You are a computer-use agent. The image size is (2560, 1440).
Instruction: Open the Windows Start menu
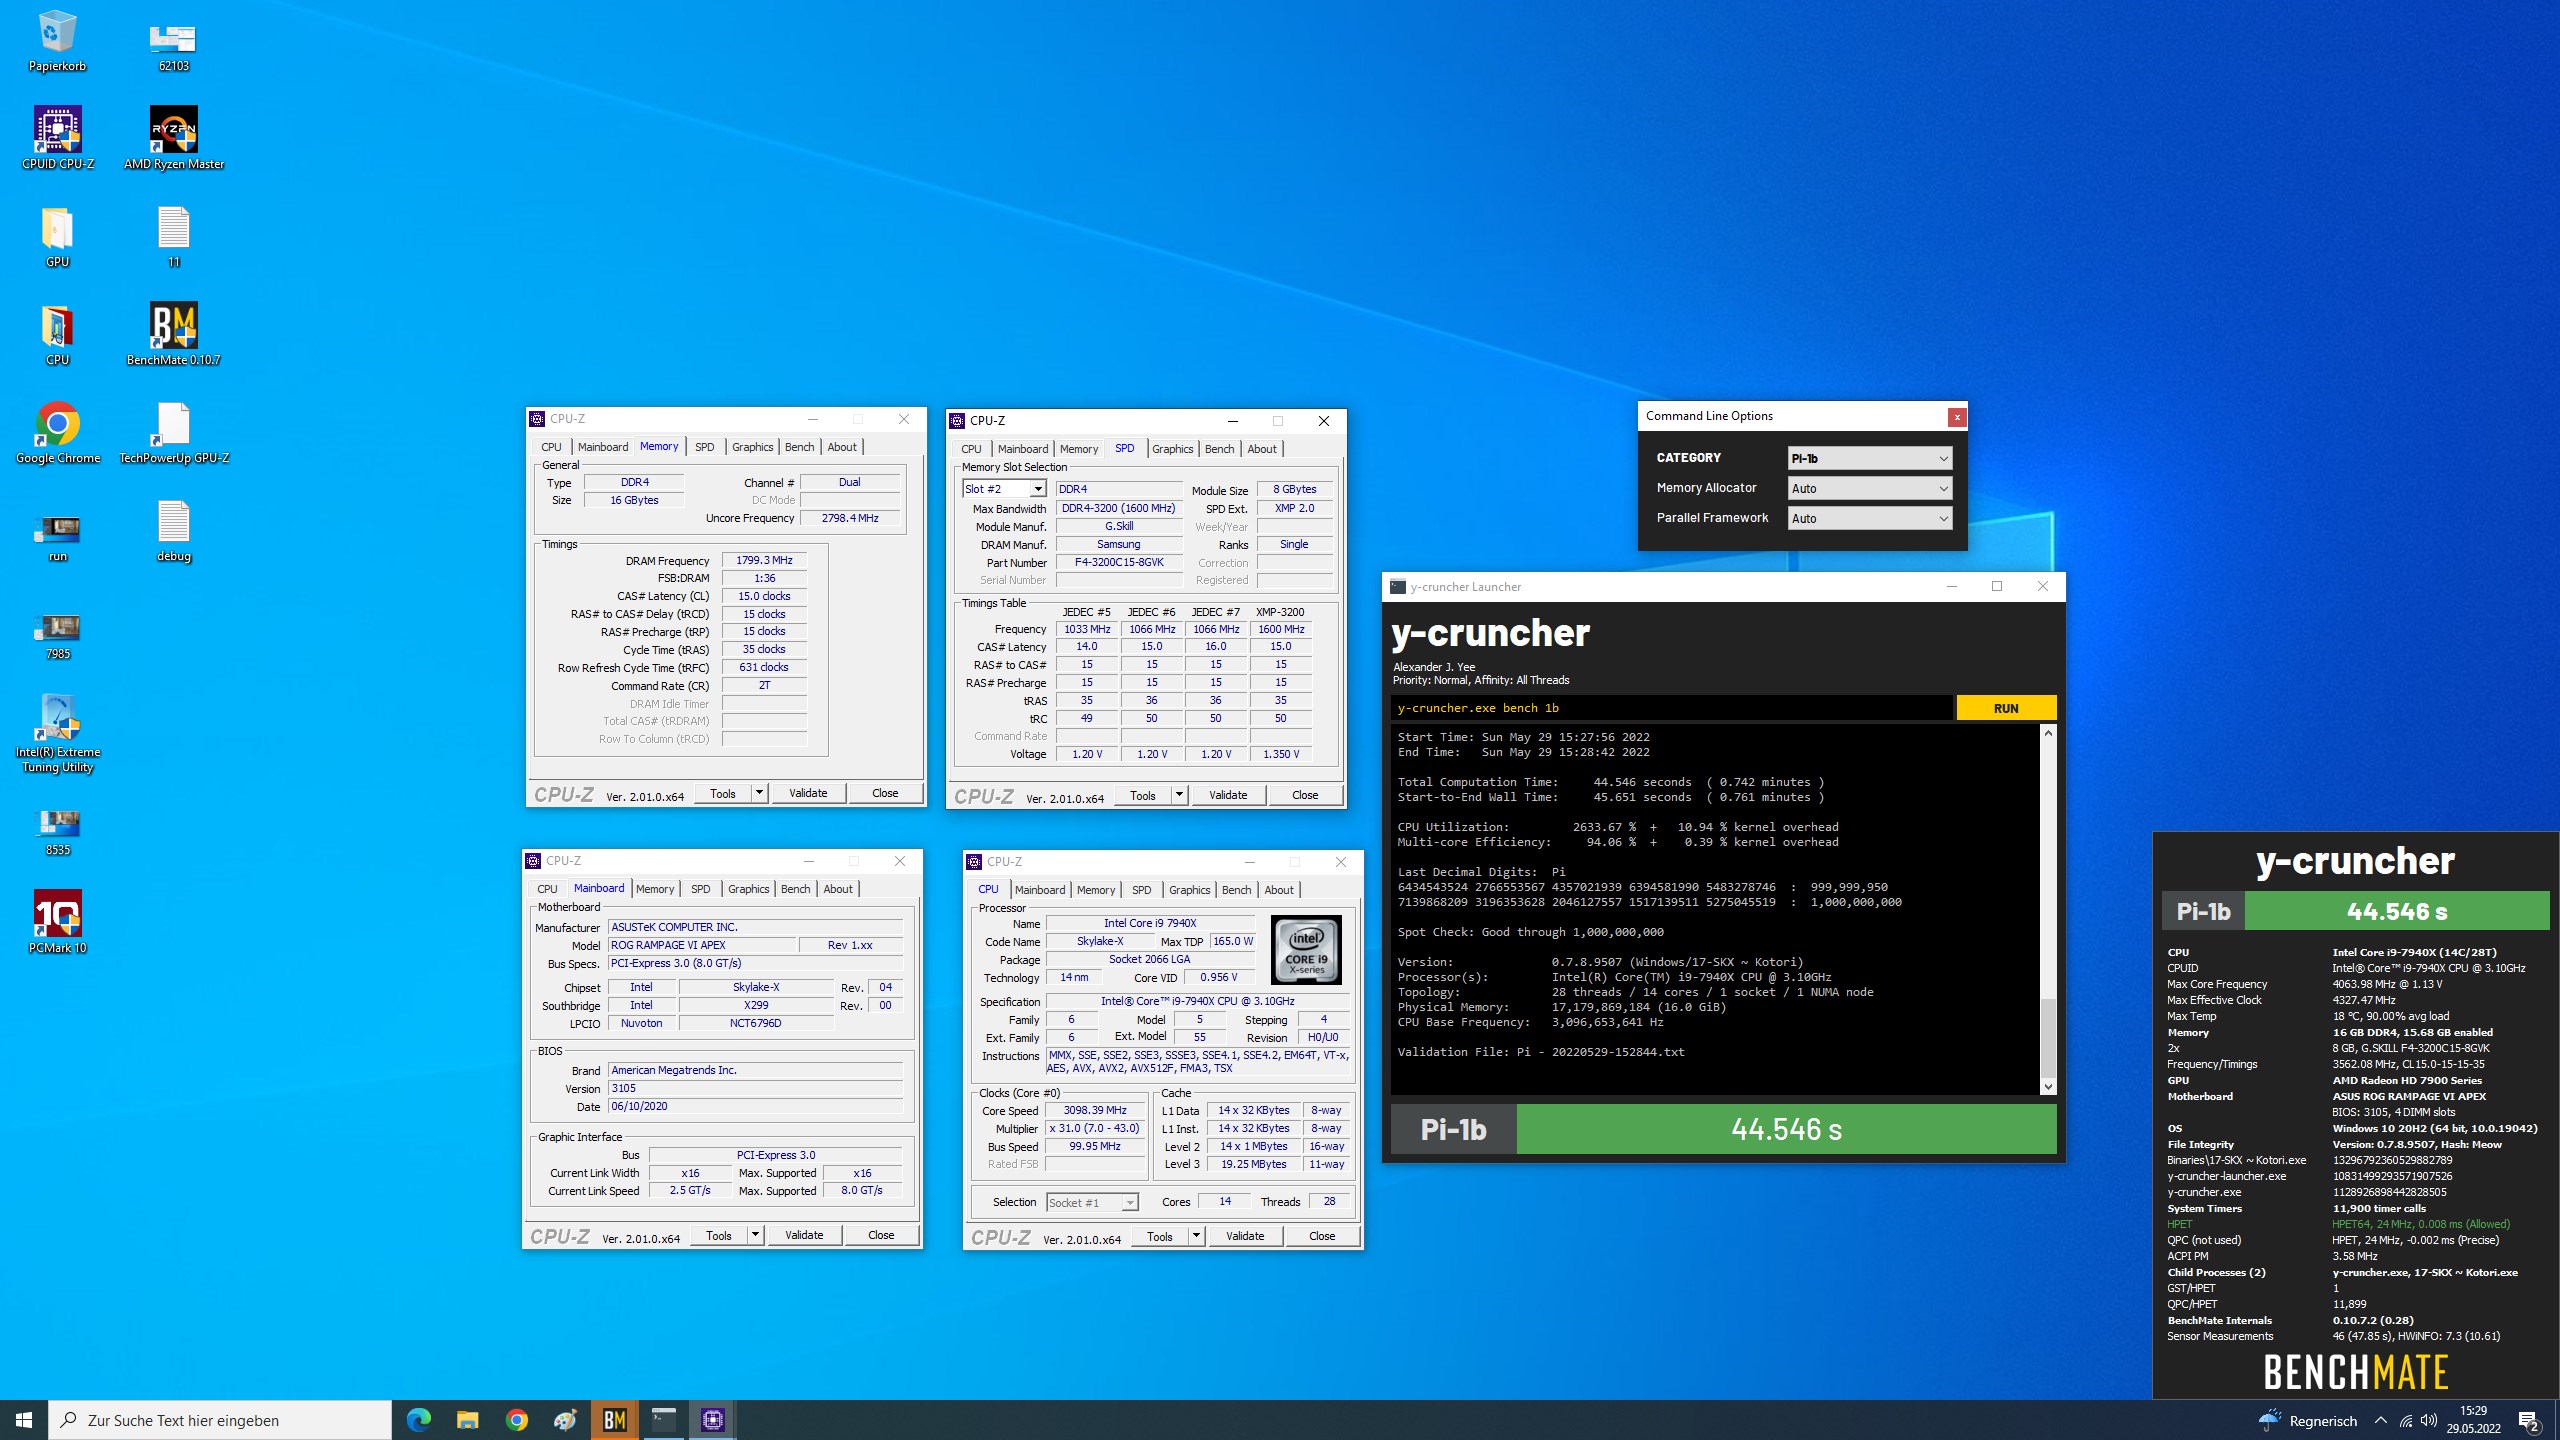pos(24,1420)
